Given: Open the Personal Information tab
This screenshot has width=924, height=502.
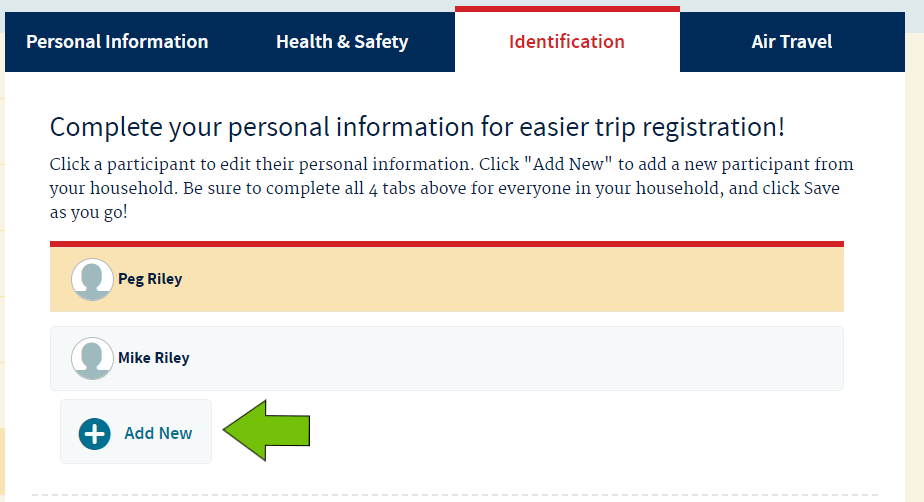Looking at the screenshot, I should pyautogui.click(x=117, y=42).
